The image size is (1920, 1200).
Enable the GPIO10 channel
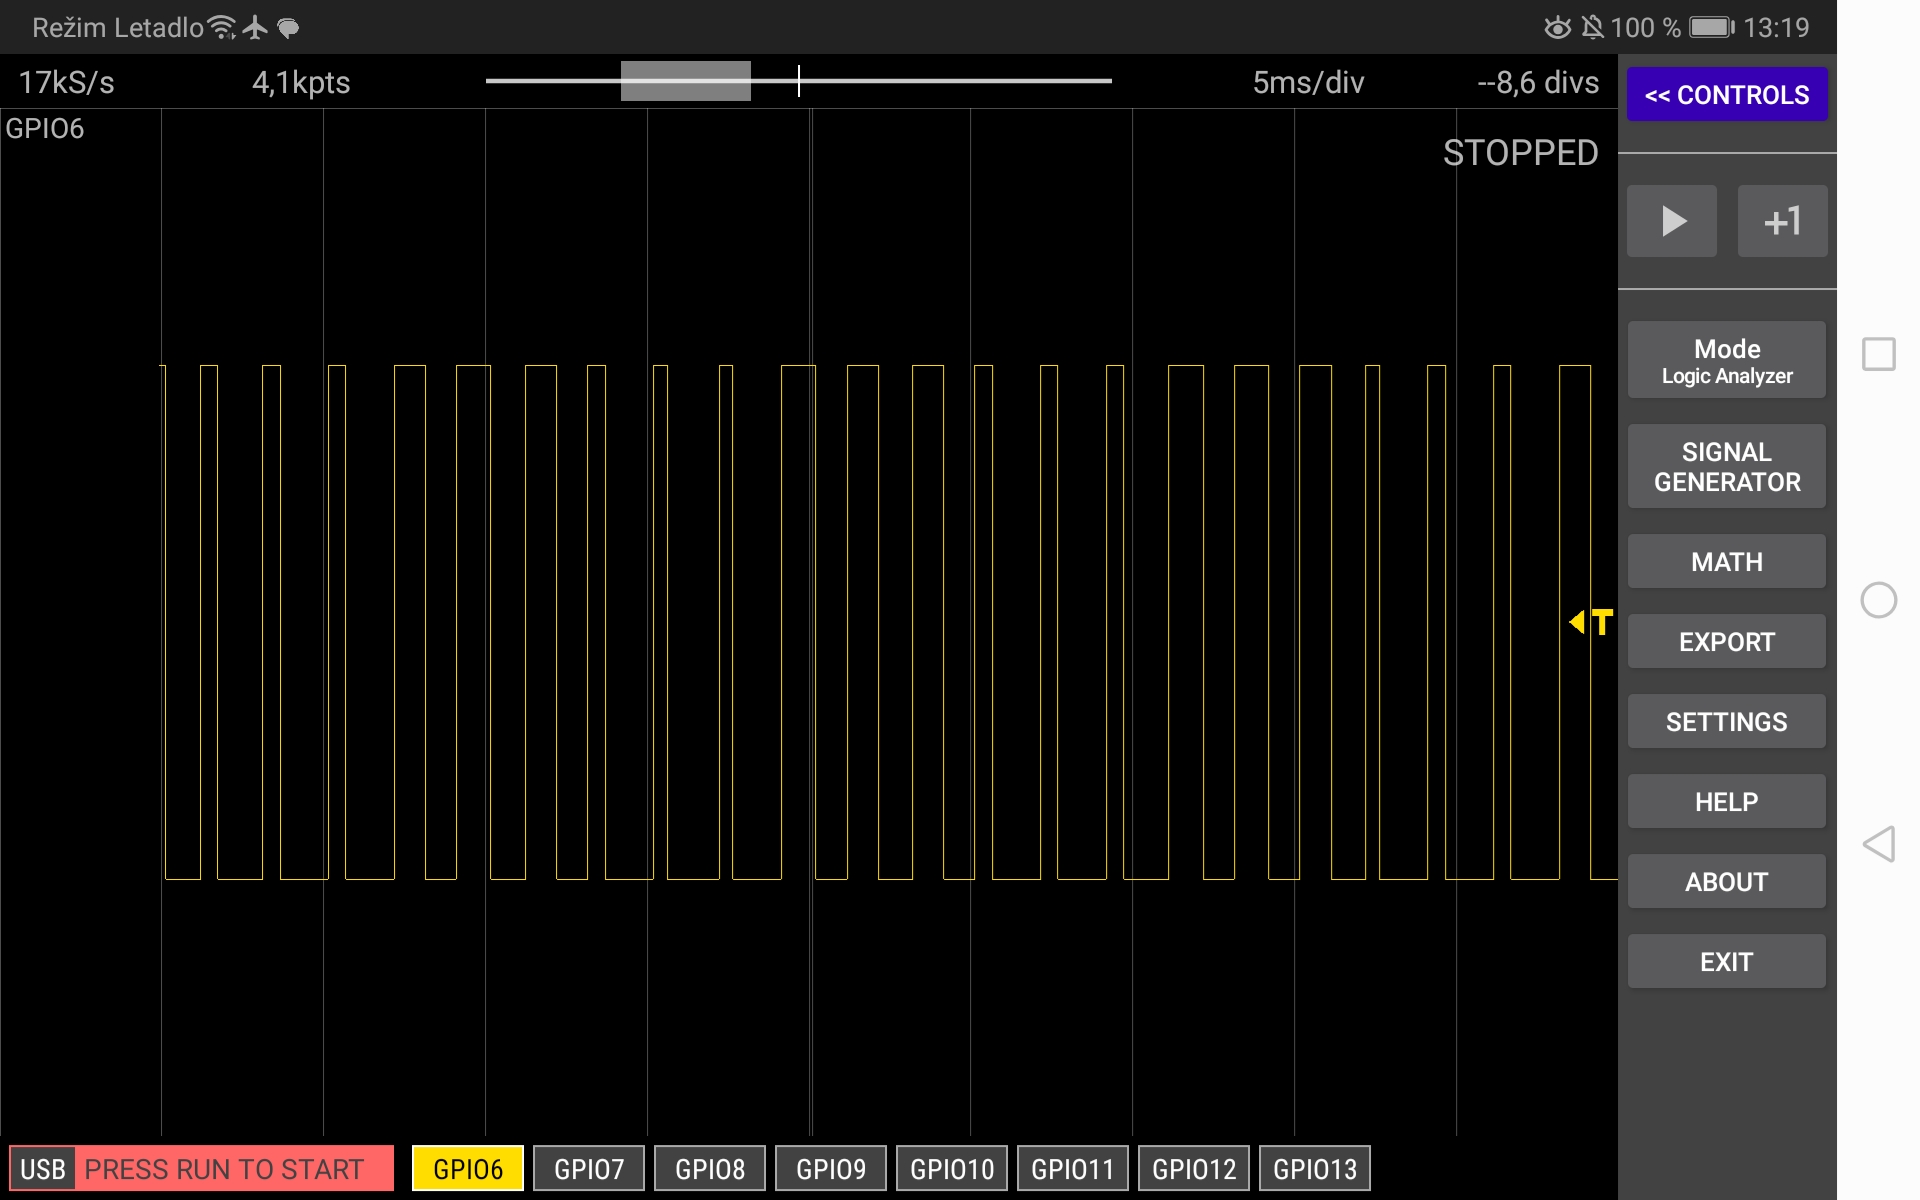pos(951,1168)
